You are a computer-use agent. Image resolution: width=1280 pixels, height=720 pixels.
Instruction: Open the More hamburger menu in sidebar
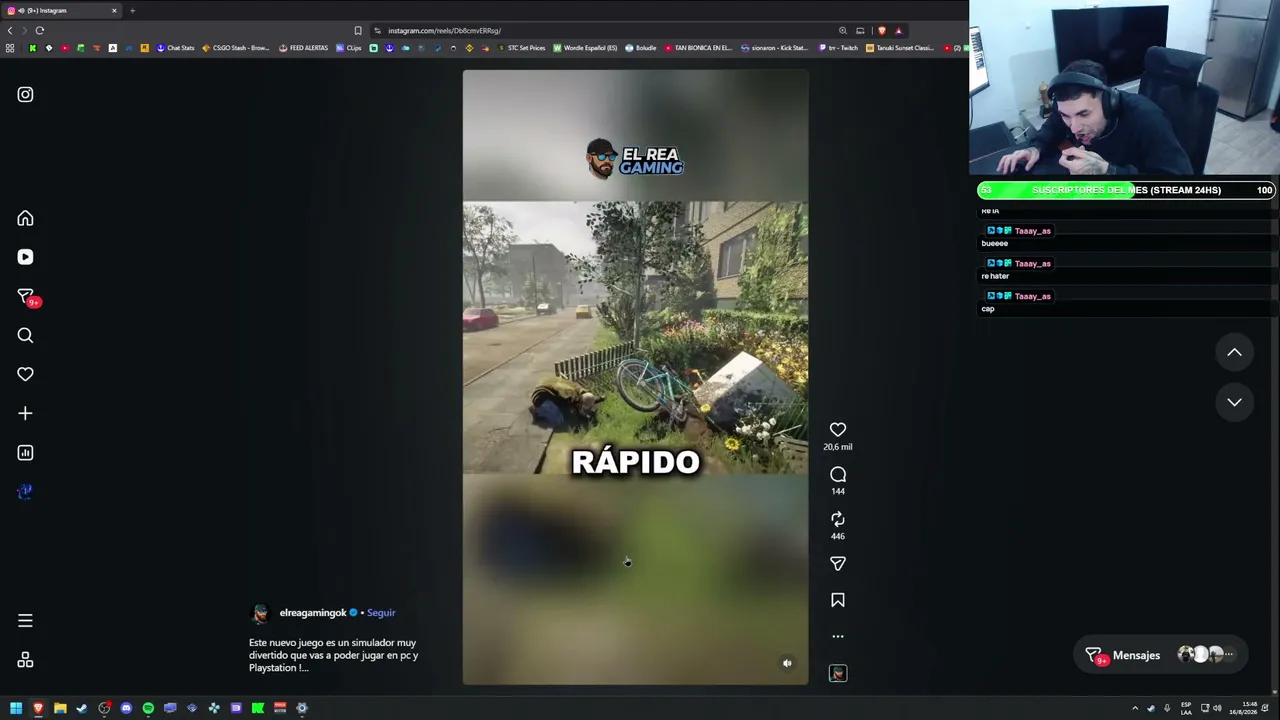pyautogui.click(x=25, y=621)
